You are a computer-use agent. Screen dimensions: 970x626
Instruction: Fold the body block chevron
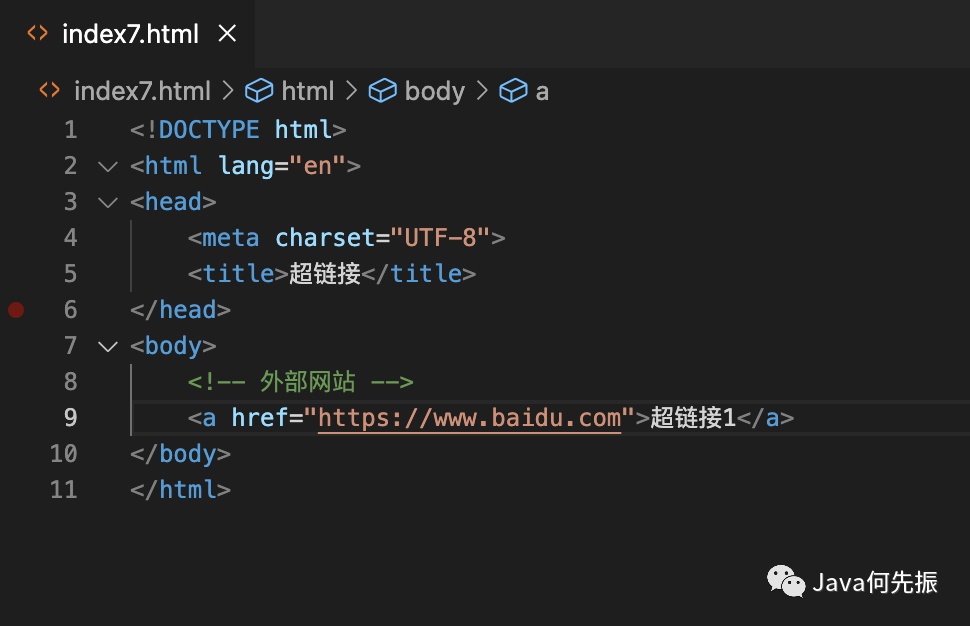(107, 346)
